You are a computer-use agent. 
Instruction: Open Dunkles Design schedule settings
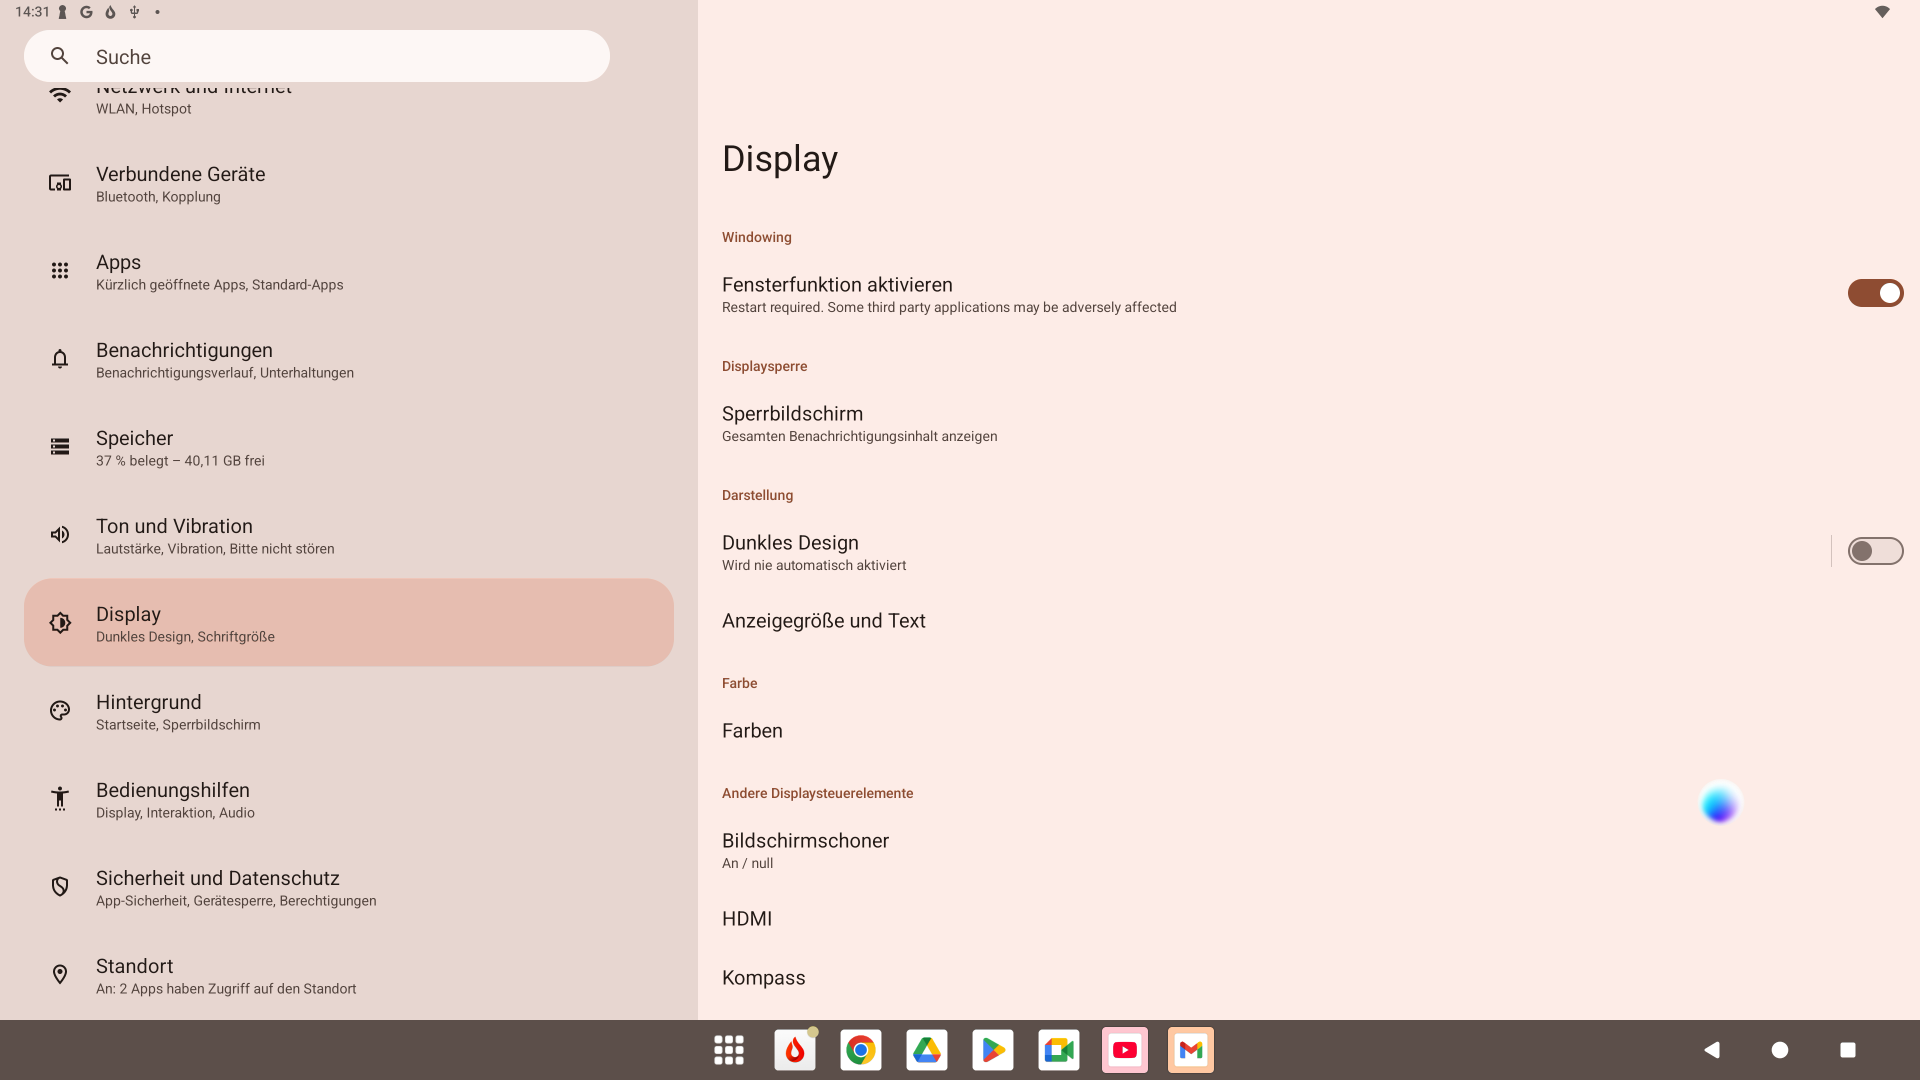click(1264, 551)
